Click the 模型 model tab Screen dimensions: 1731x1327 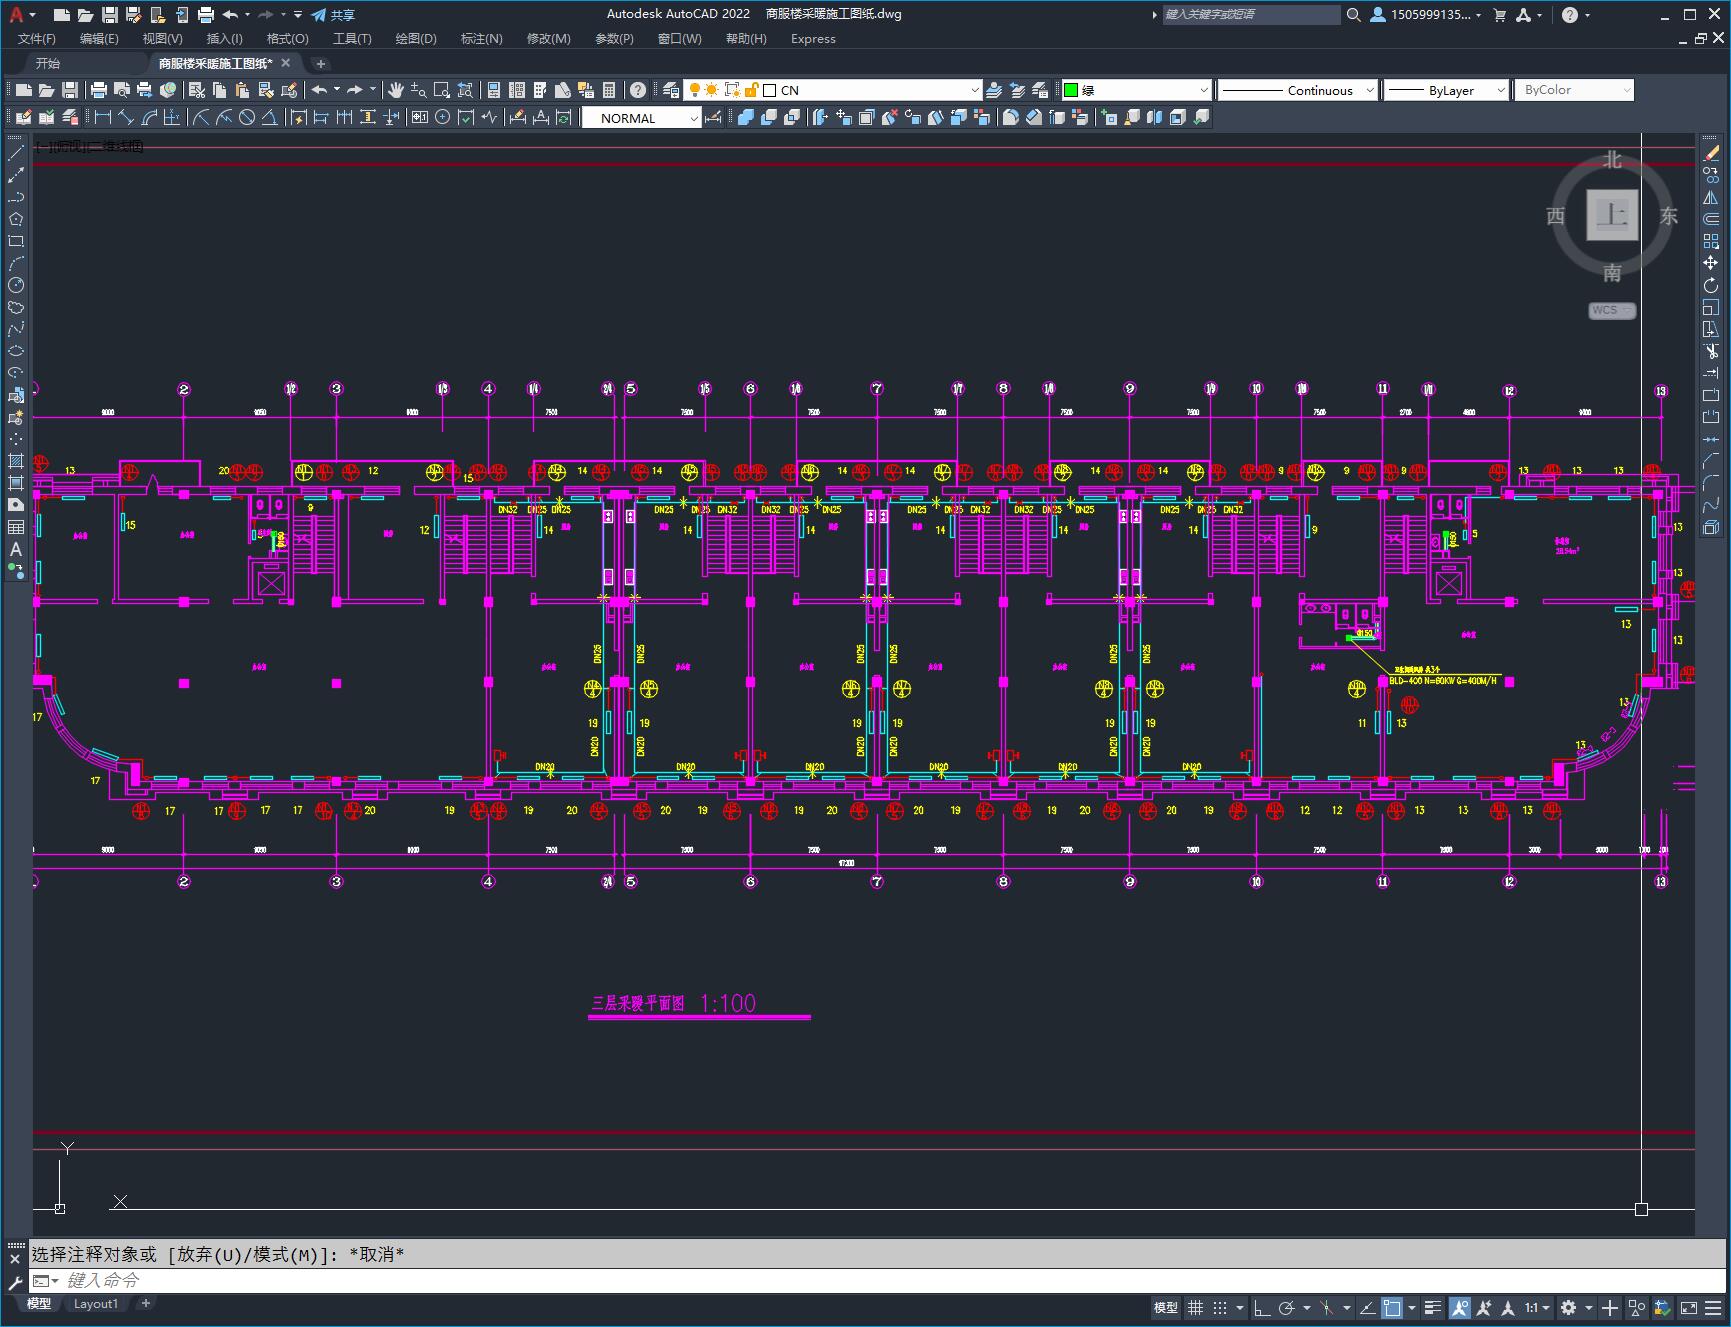point(39,1303)
